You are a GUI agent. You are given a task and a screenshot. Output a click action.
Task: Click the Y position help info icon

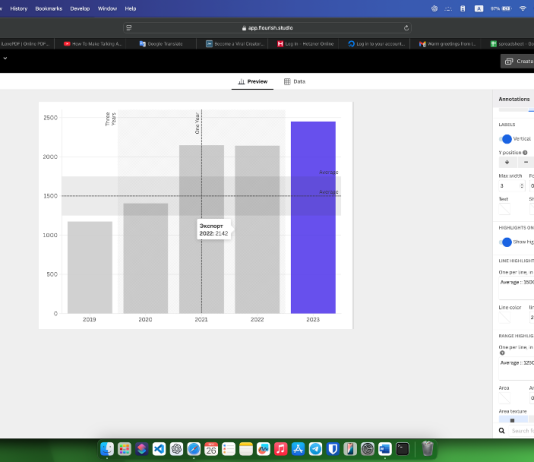click(525, 153)
